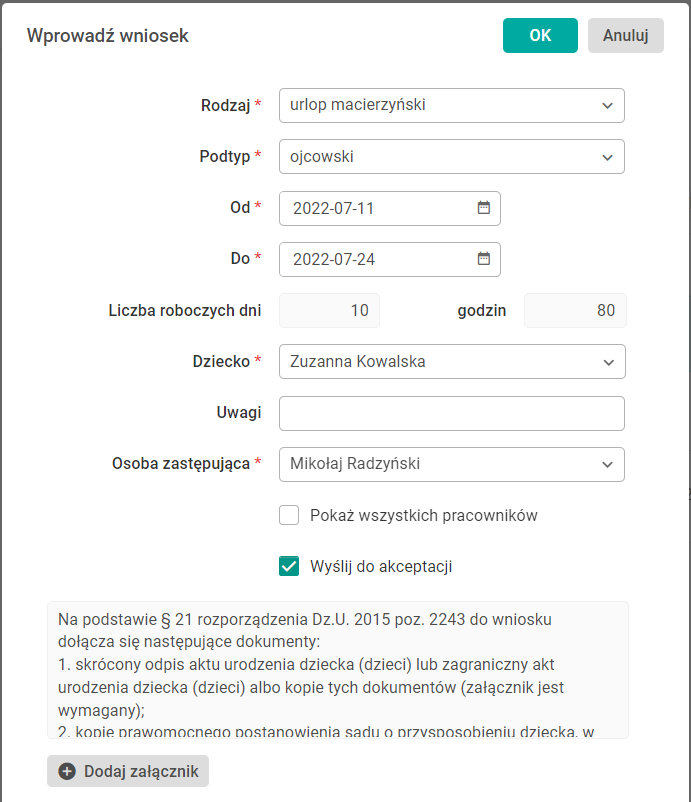Enable Pokaż wszystkich pracowników checkbox
Screen dimensions: 691x802
[x=289, y=516]
